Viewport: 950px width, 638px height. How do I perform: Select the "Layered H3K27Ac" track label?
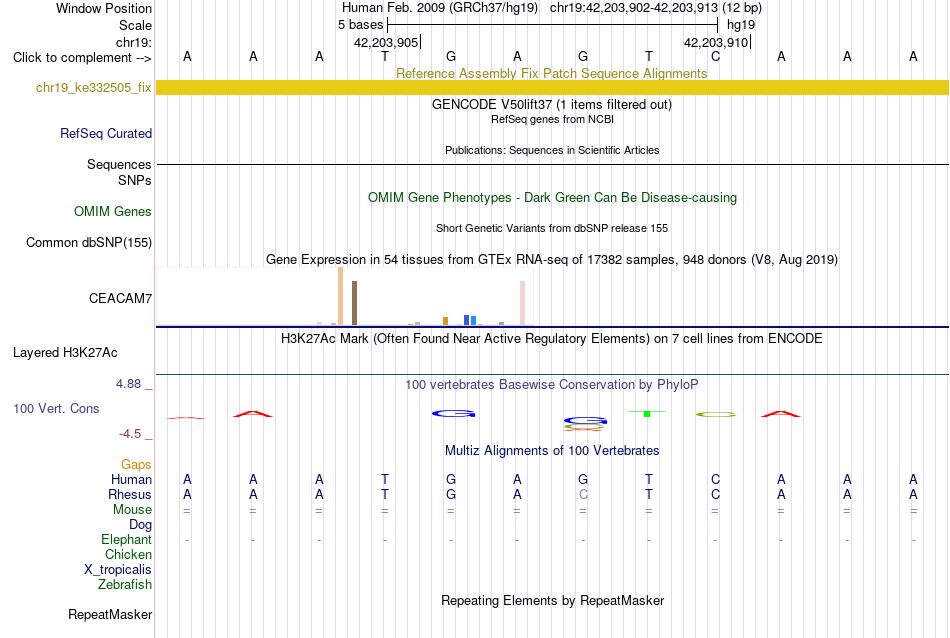pos(65,353)
